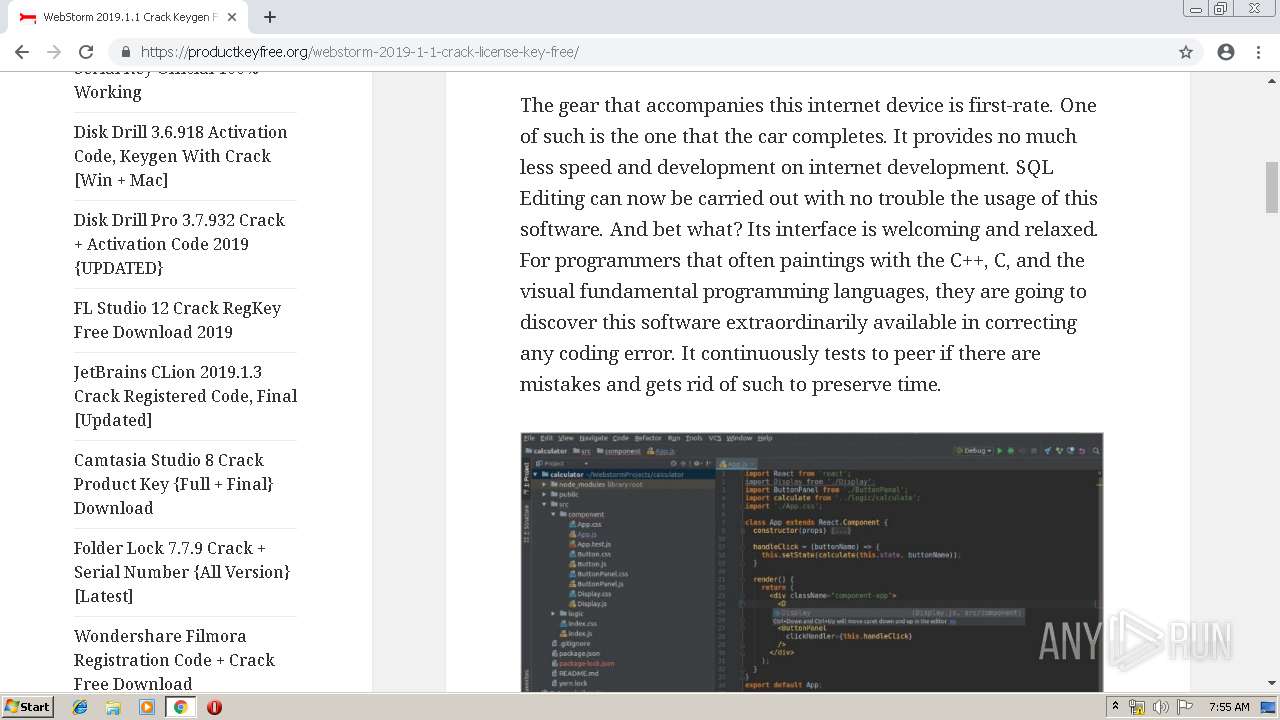Open the Disk Drill 3.6.918 Activation Code link
Image resolution: width=1280 pixels, height=720 pixels.
point(180,156)
